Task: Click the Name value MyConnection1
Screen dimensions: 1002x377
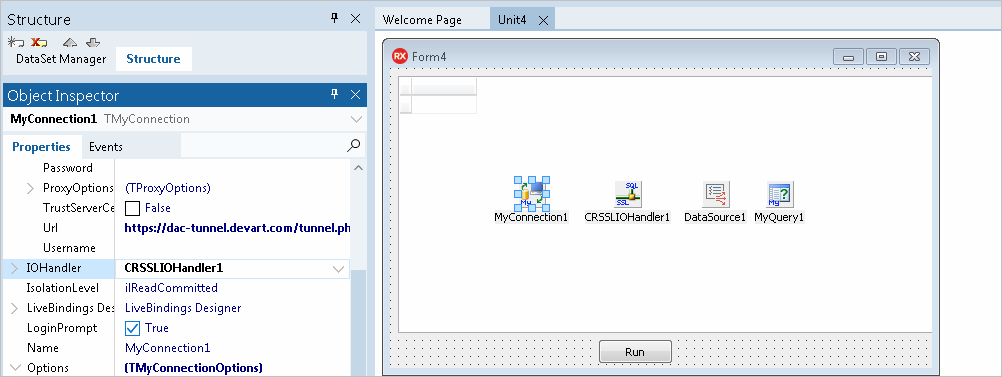Action: [167, 348]
